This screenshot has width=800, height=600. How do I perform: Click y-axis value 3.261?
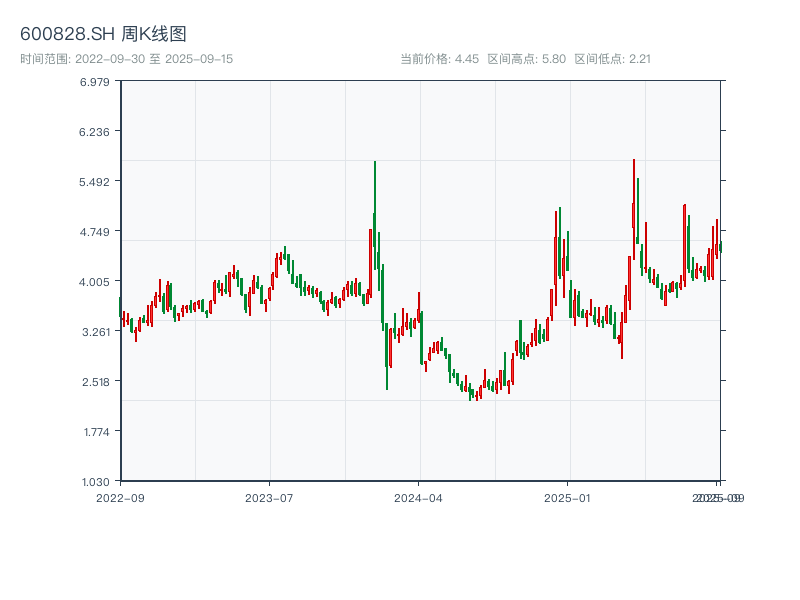point(96,332)
